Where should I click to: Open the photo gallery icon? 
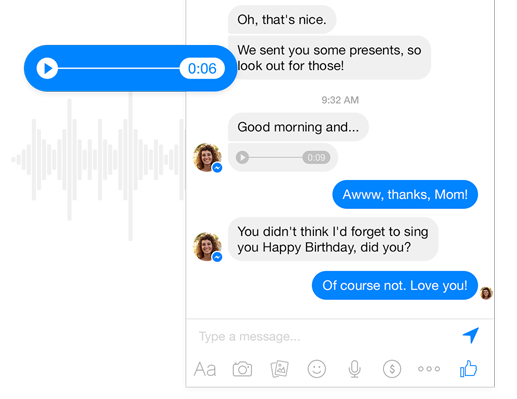click(279, 369)
